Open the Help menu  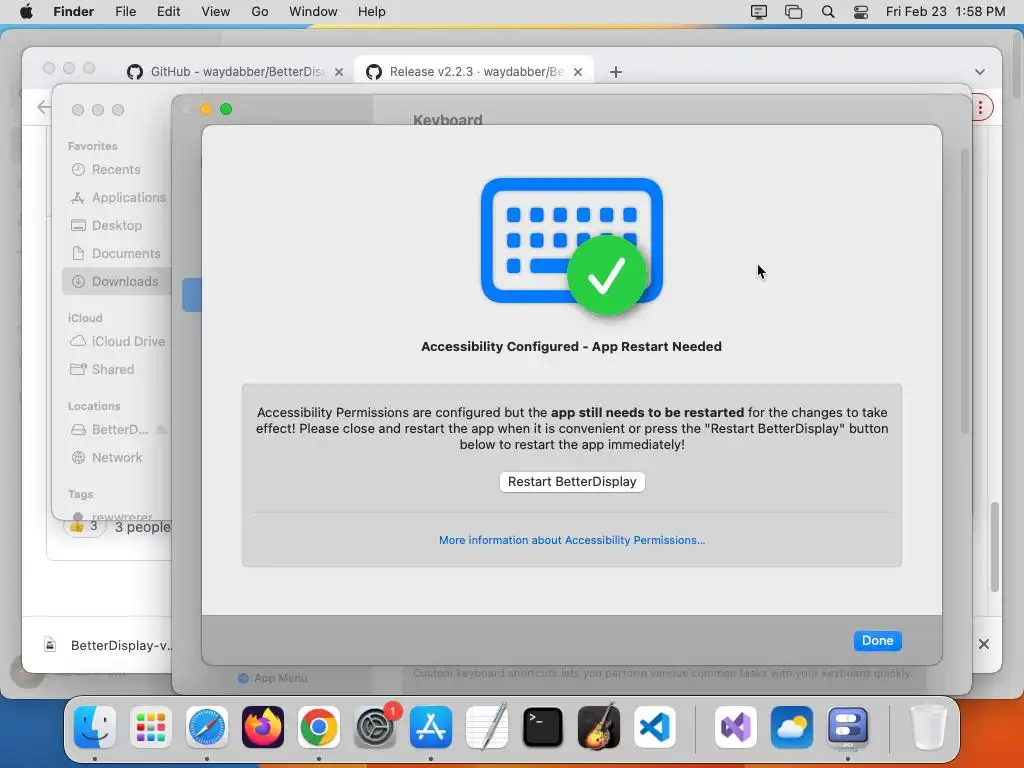[x=372, y=12]
